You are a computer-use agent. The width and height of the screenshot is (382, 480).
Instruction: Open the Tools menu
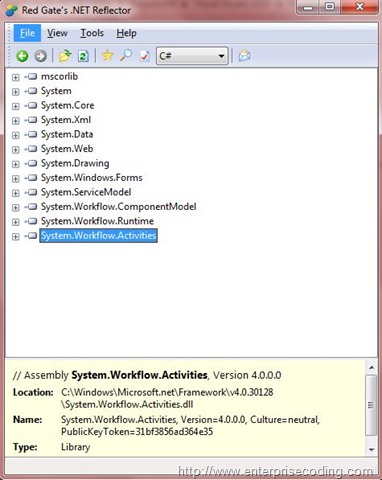tap(92, 33)
